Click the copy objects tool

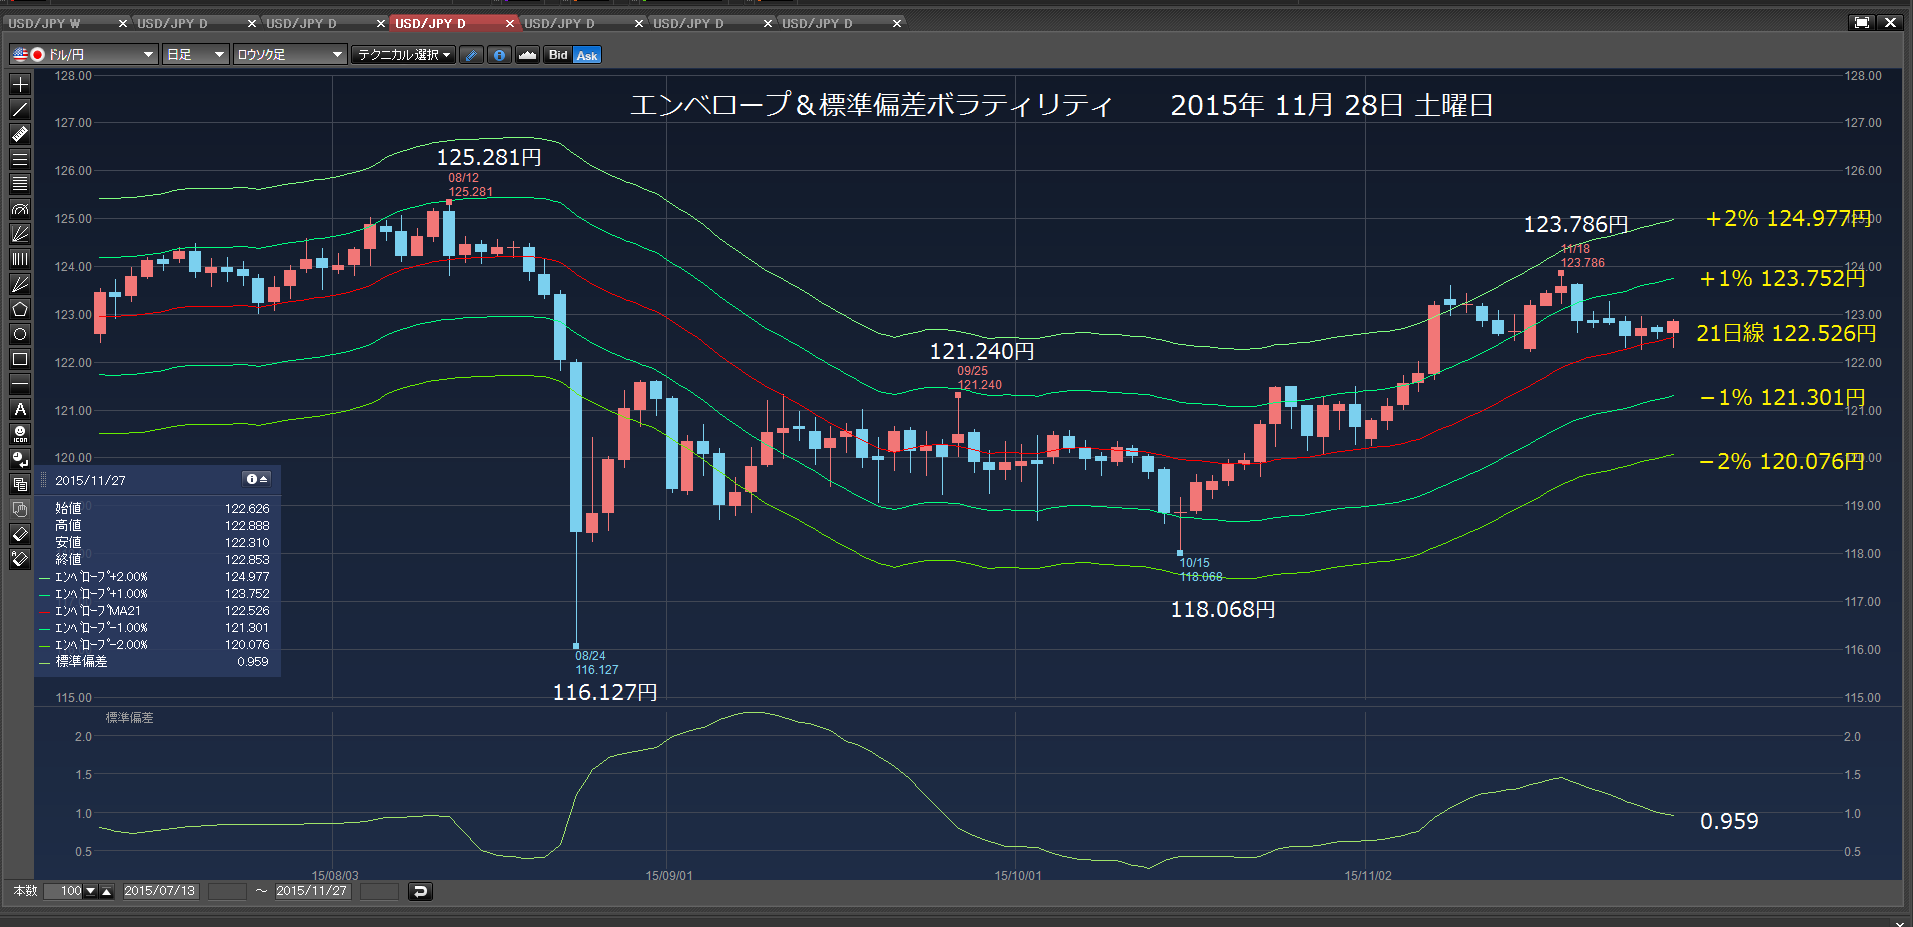(x=20, y=484)
